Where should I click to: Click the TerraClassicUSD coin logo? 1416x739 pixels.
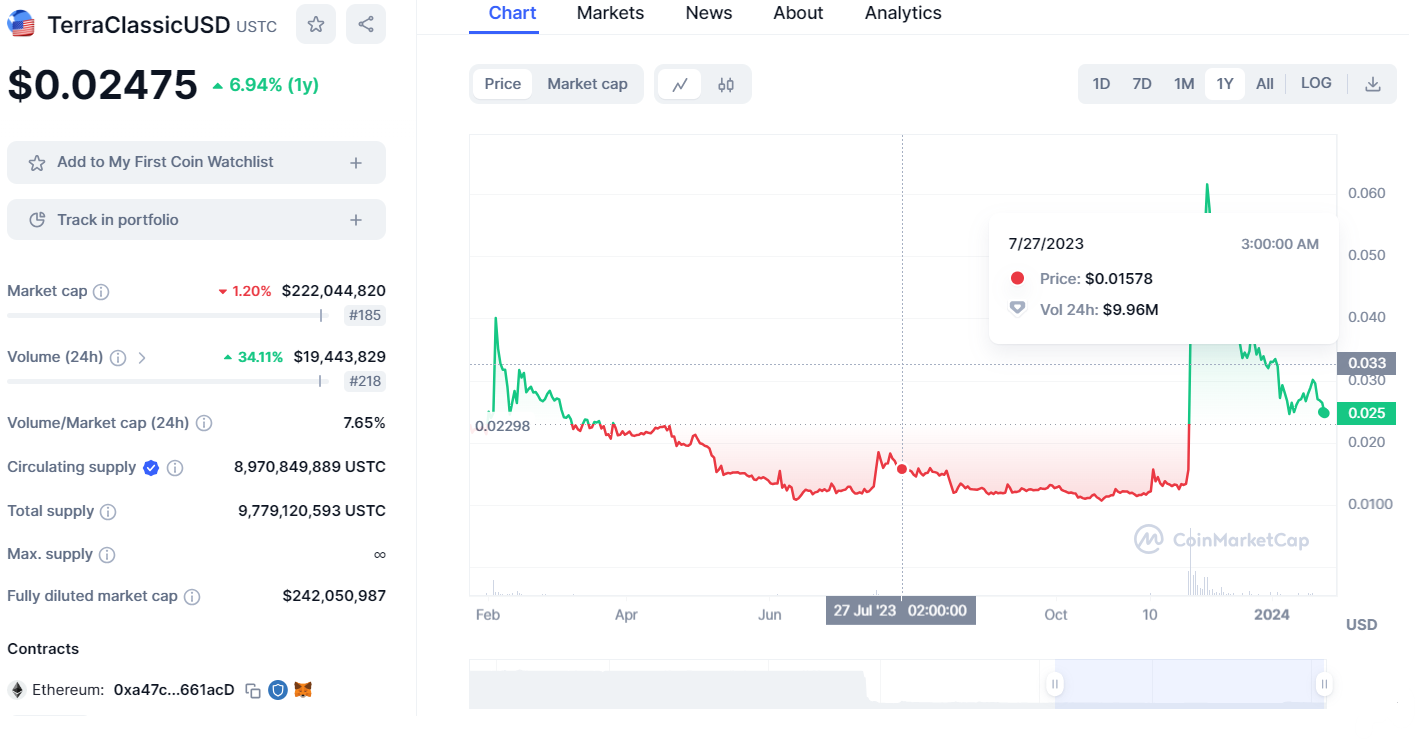pyautogui.click(x=21, y=24)
